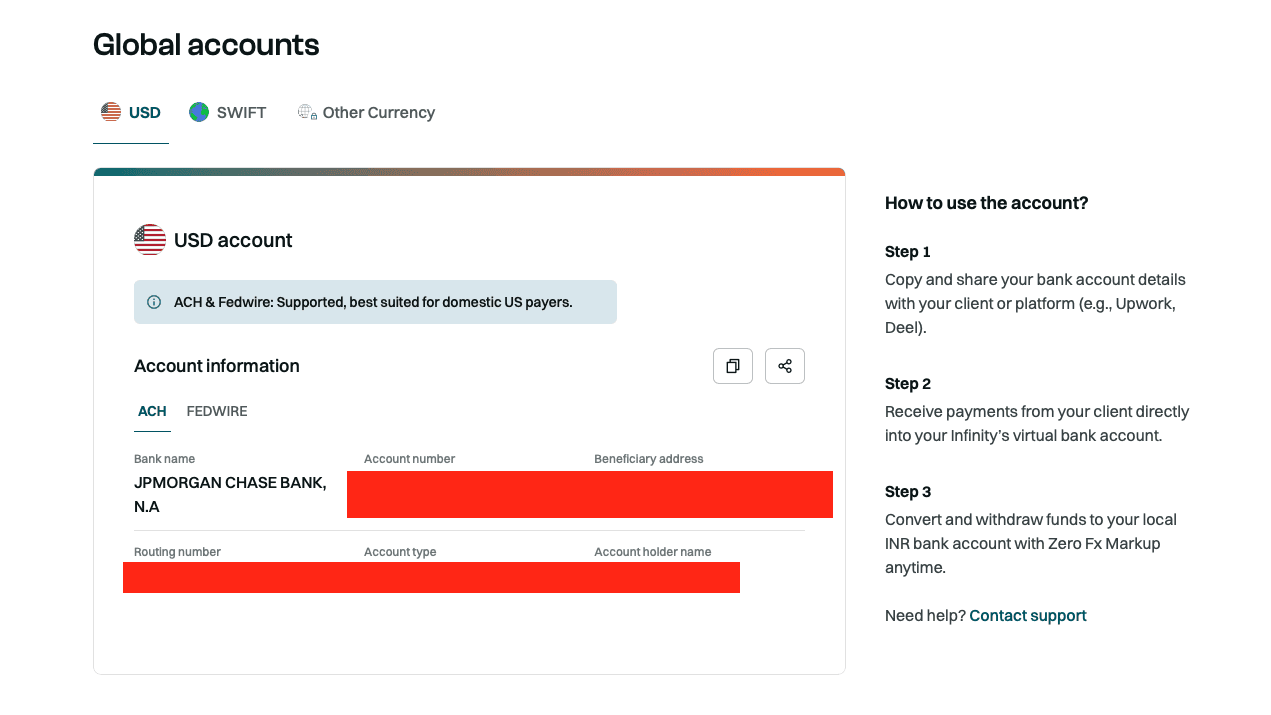The image size is (1271, 715).
Task: Click the Routing number label
Action: [177, 552]
